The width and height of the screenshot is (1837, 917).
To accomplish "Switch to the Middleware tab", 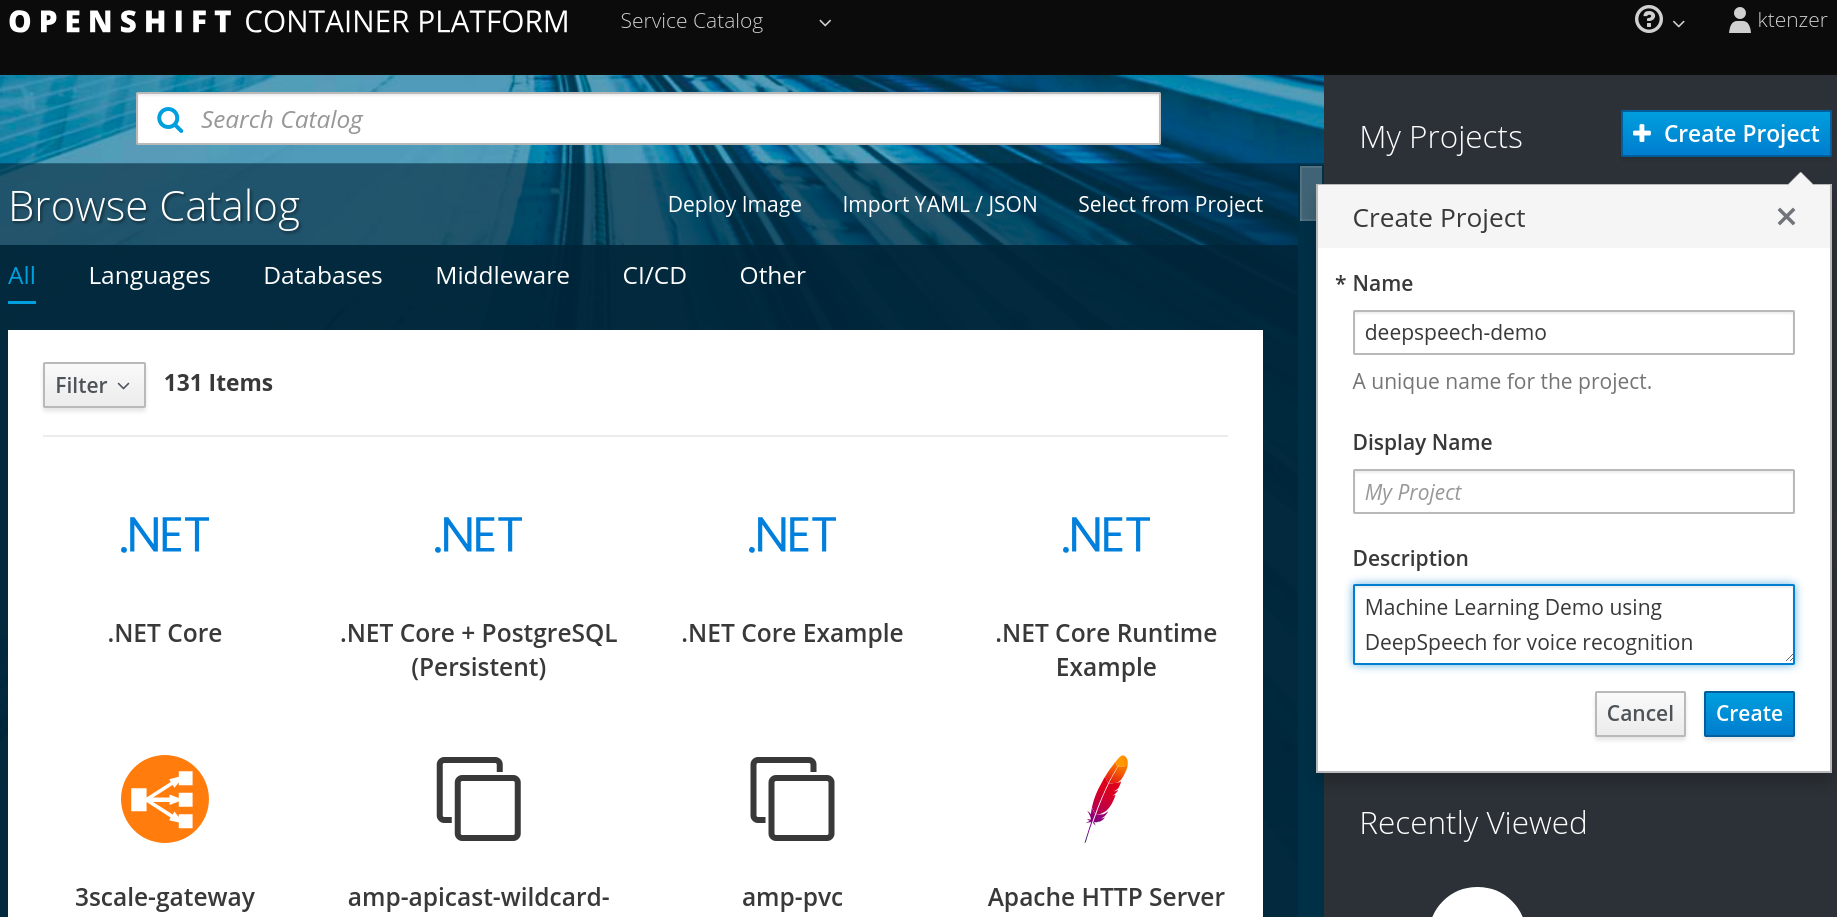I will 502,275.
